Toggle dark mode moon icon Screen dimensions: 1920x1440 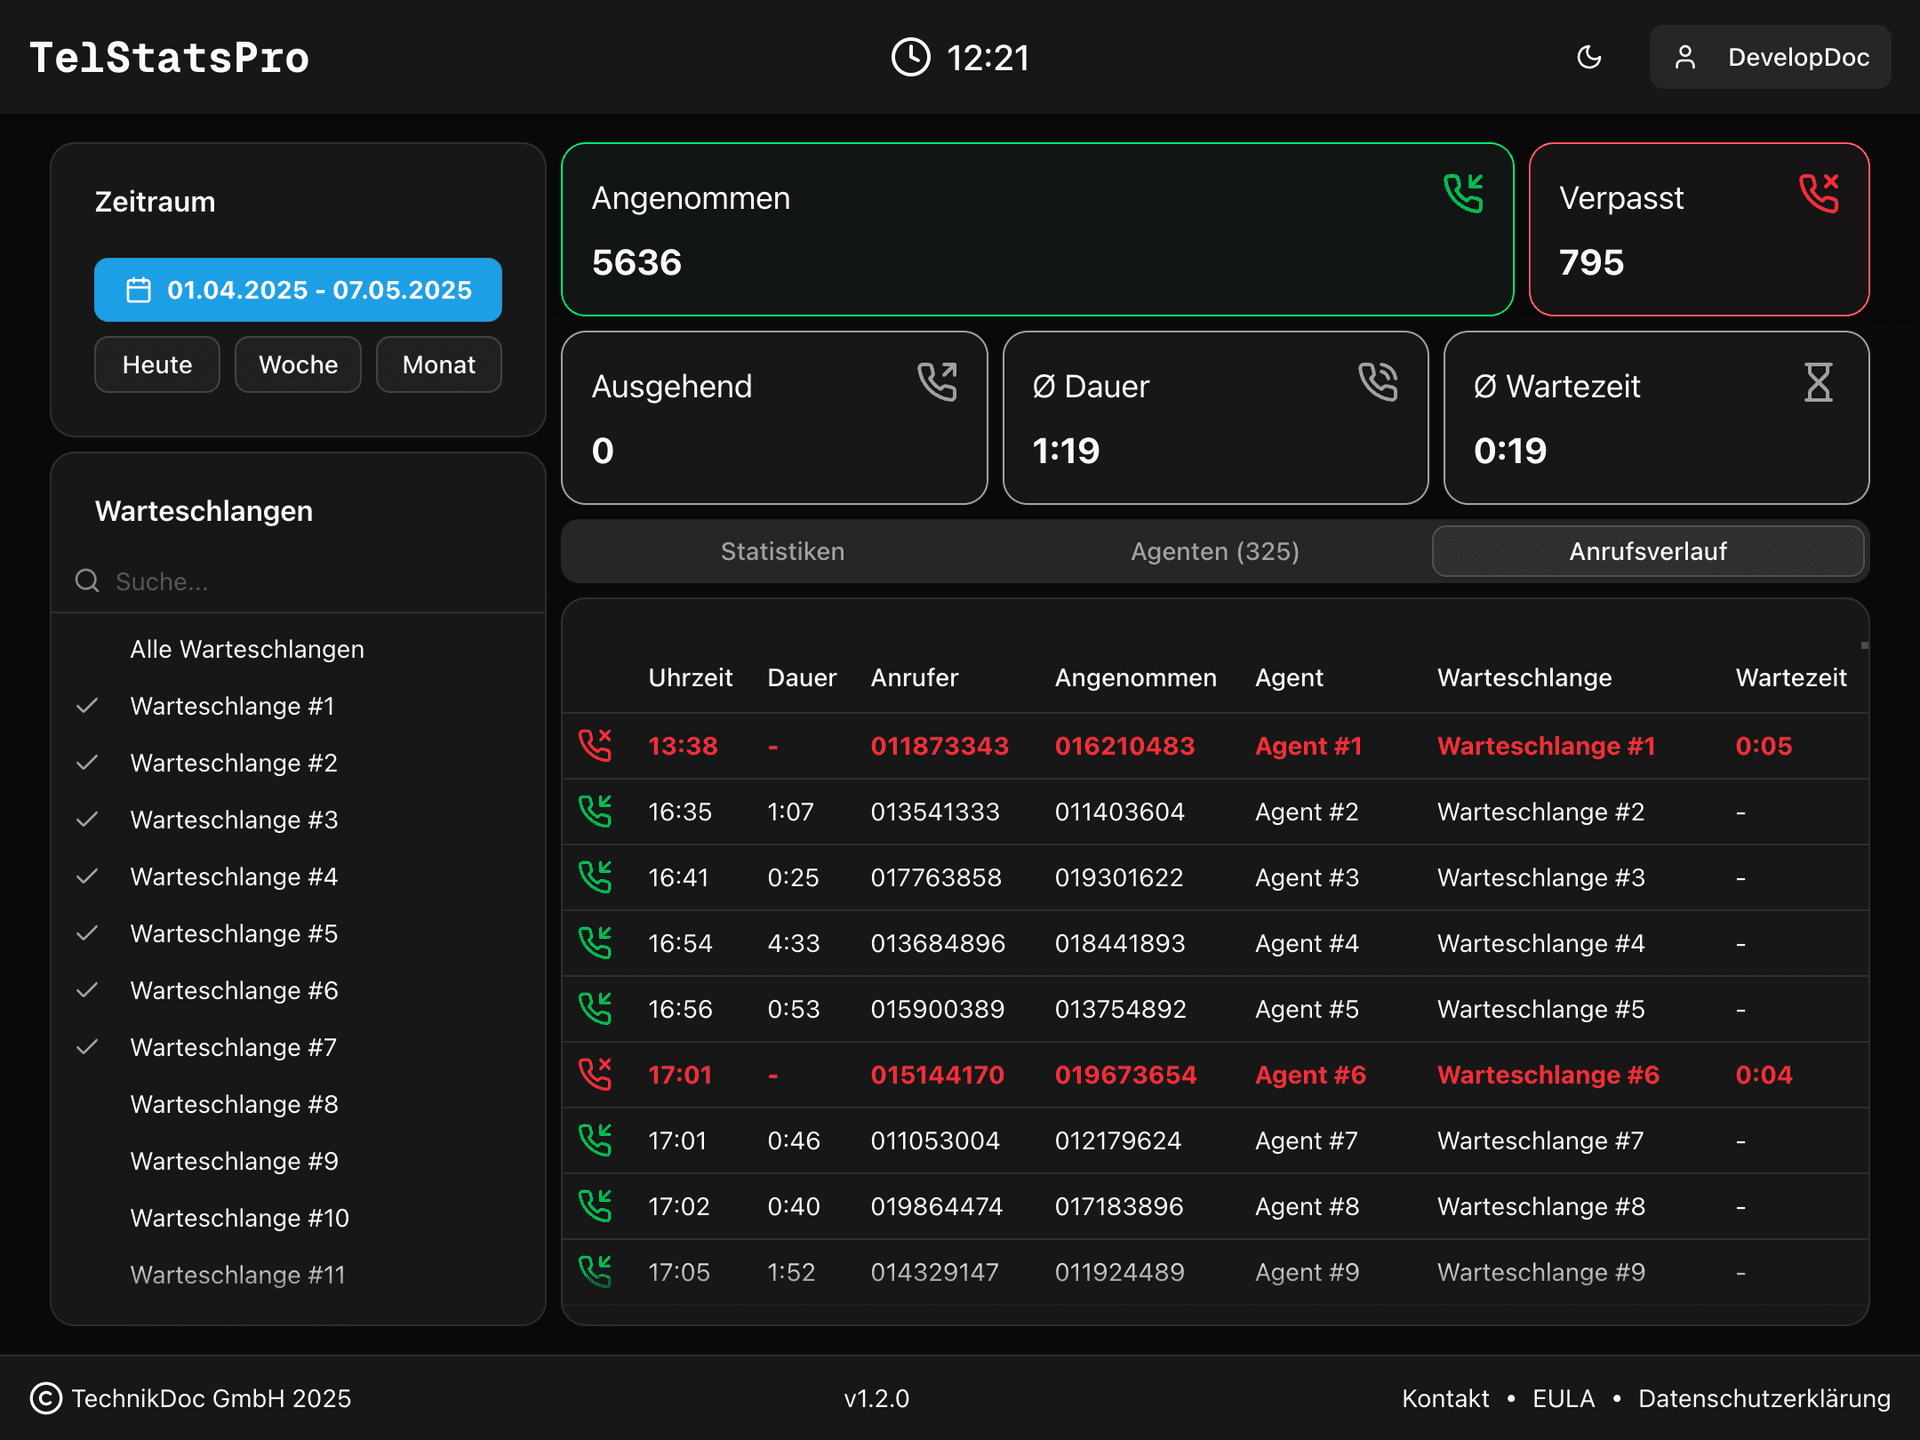pyautogui.click(x=1589, y=57)
